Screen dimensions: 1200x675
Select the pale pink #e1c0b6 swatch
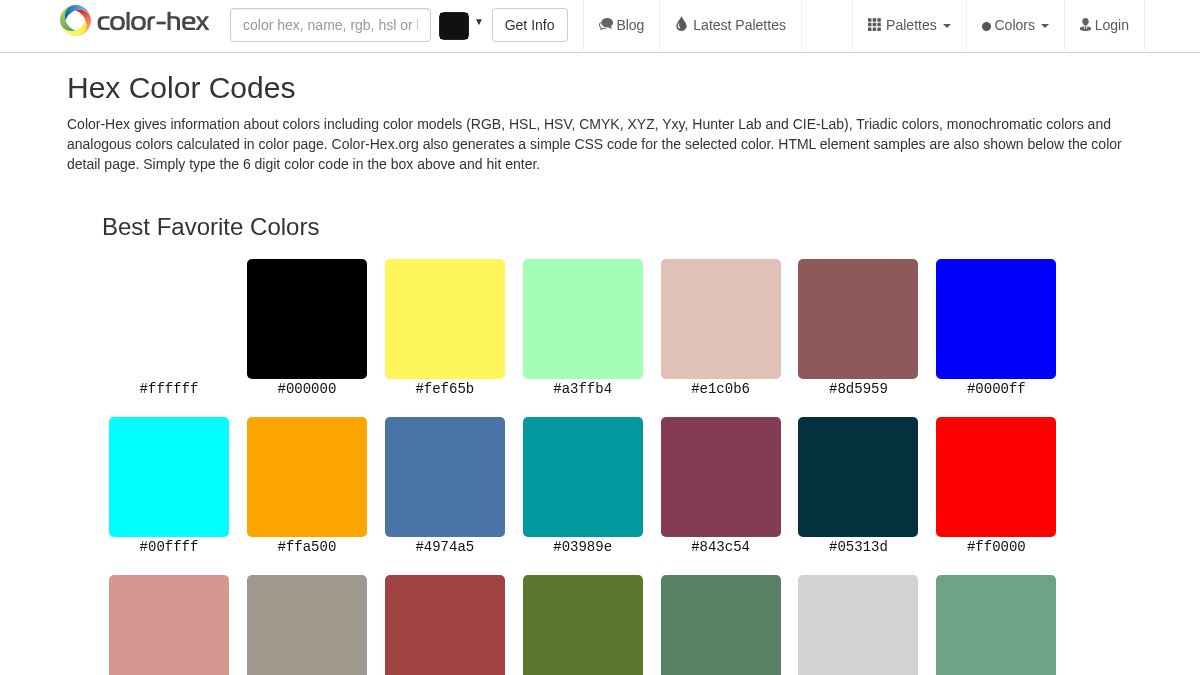(x=721, y=319)
